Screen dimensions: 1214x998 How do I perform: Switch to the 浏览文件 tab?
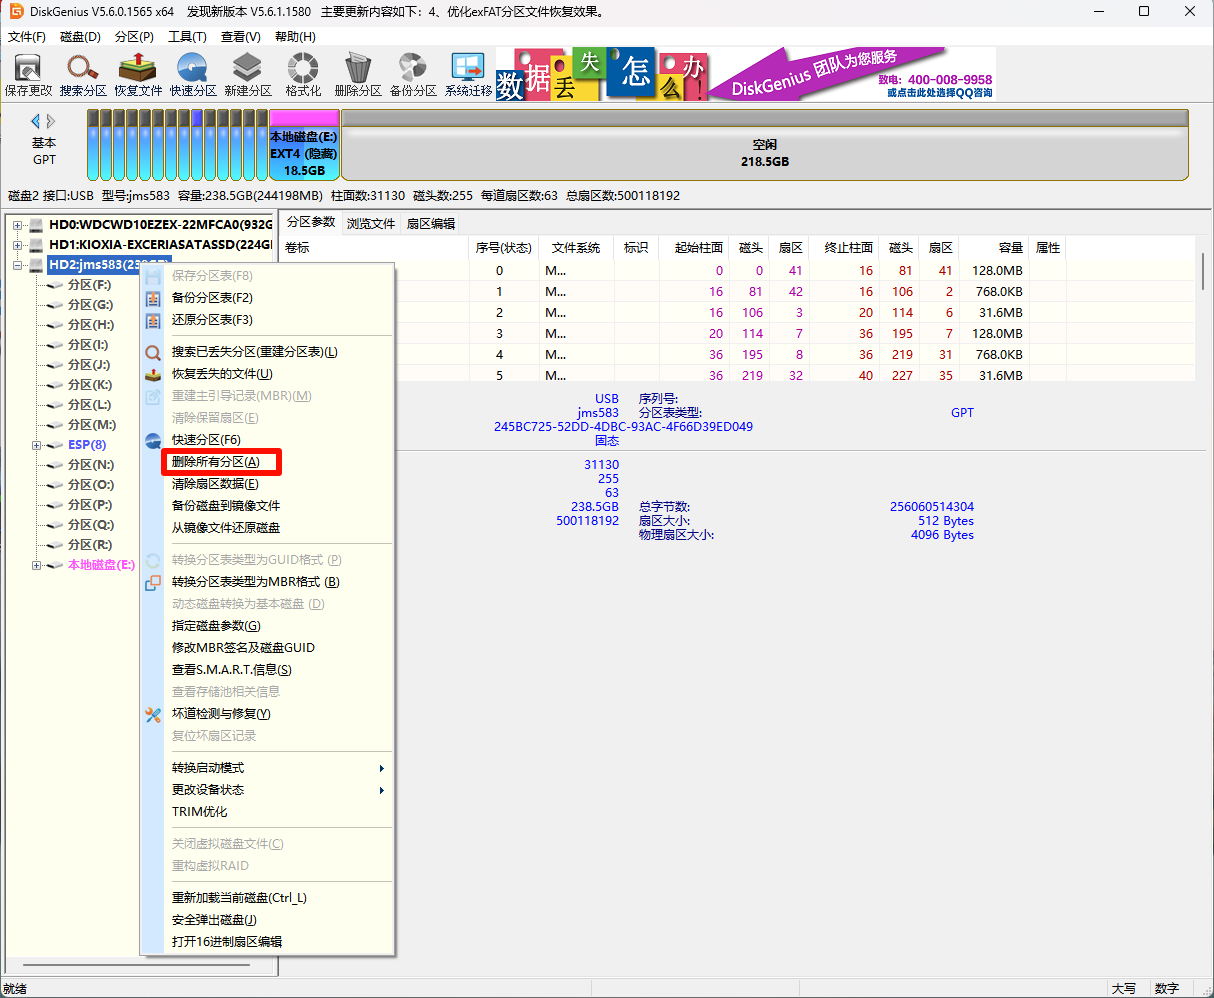click(371, 223)
